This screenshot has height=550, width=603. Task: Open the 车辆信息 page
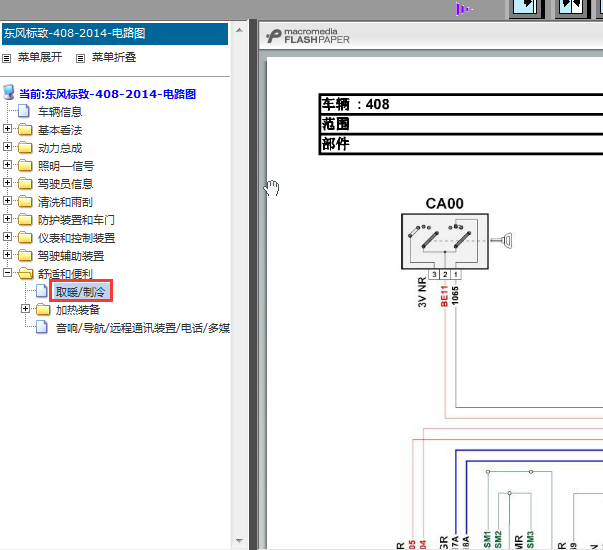tap(60, 112)
